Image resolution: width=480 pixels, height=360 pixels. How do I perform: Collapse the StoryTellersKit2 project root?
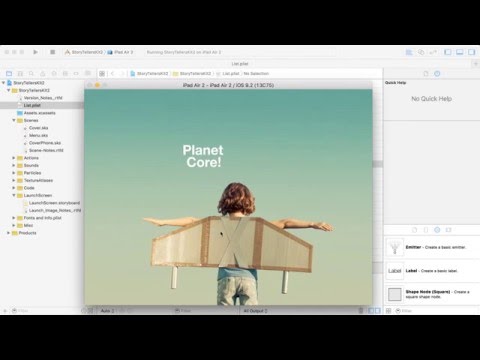[4, 83]
